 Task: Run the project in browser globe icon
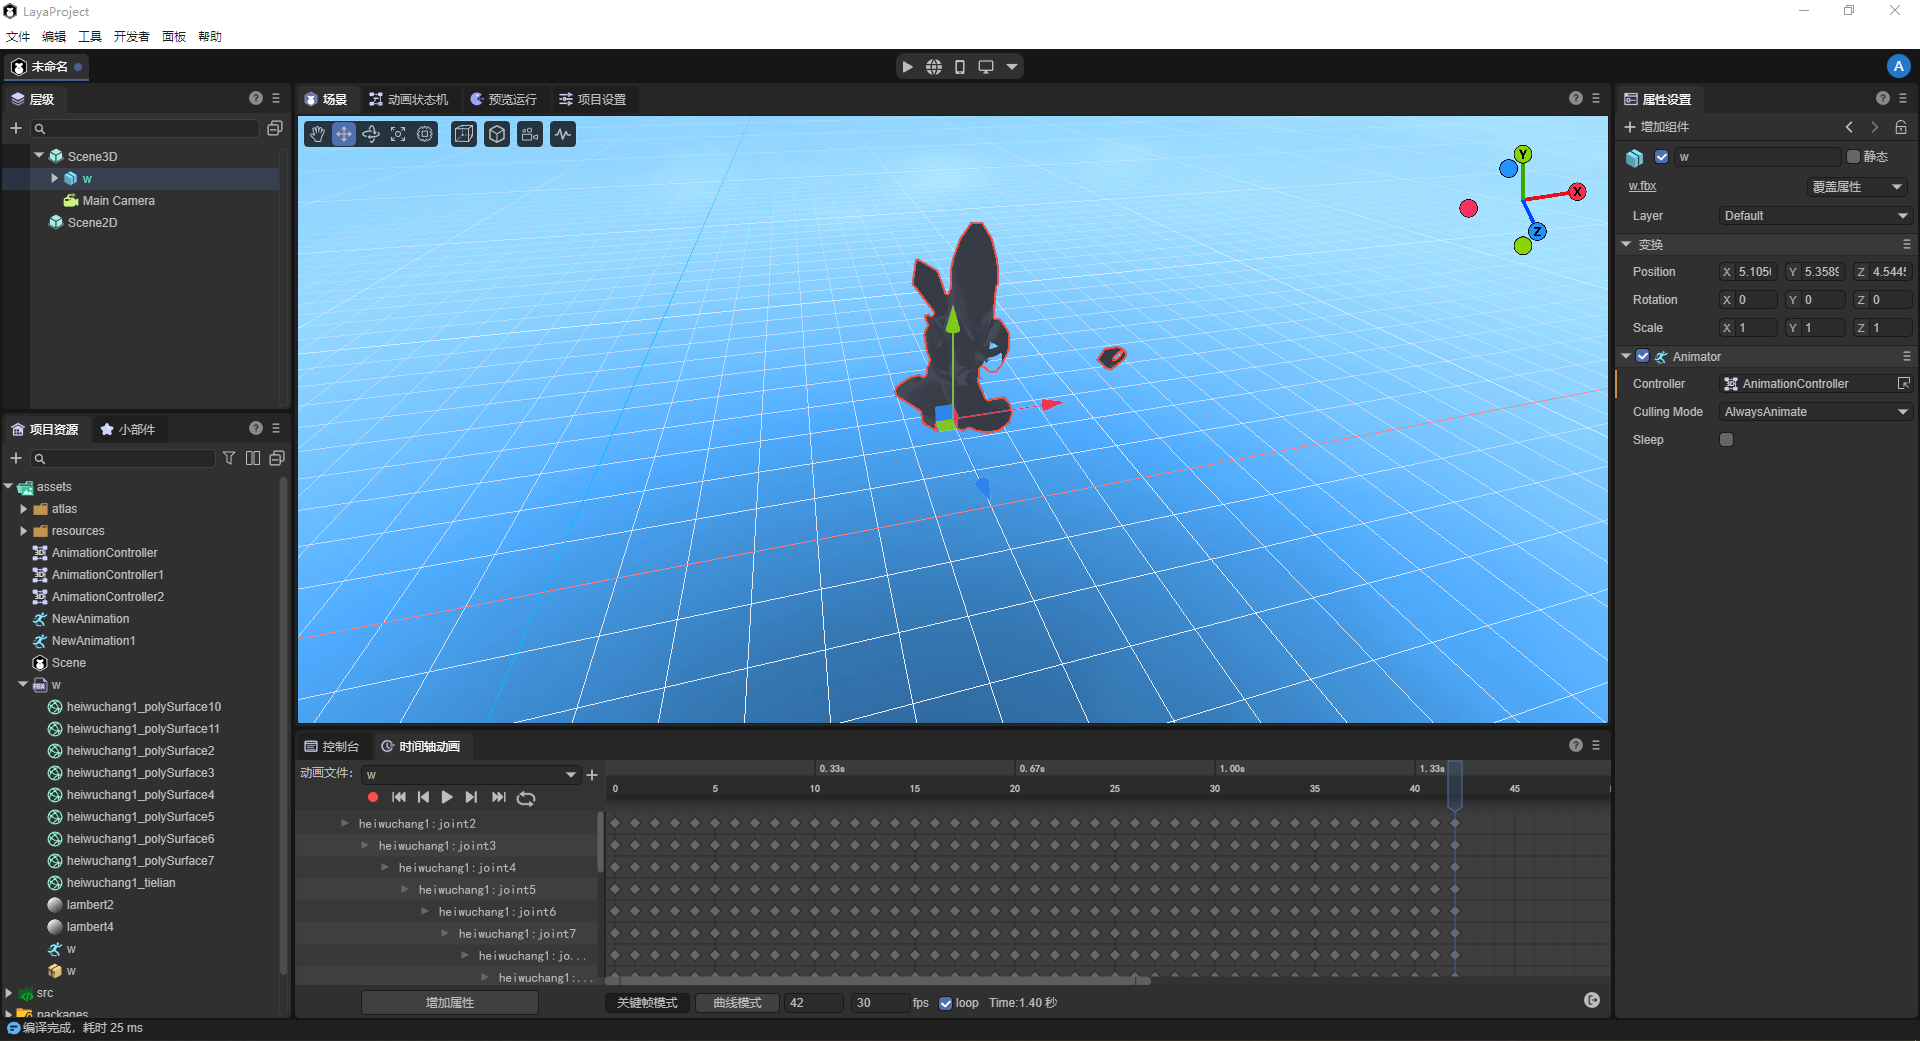coord(934,67)
